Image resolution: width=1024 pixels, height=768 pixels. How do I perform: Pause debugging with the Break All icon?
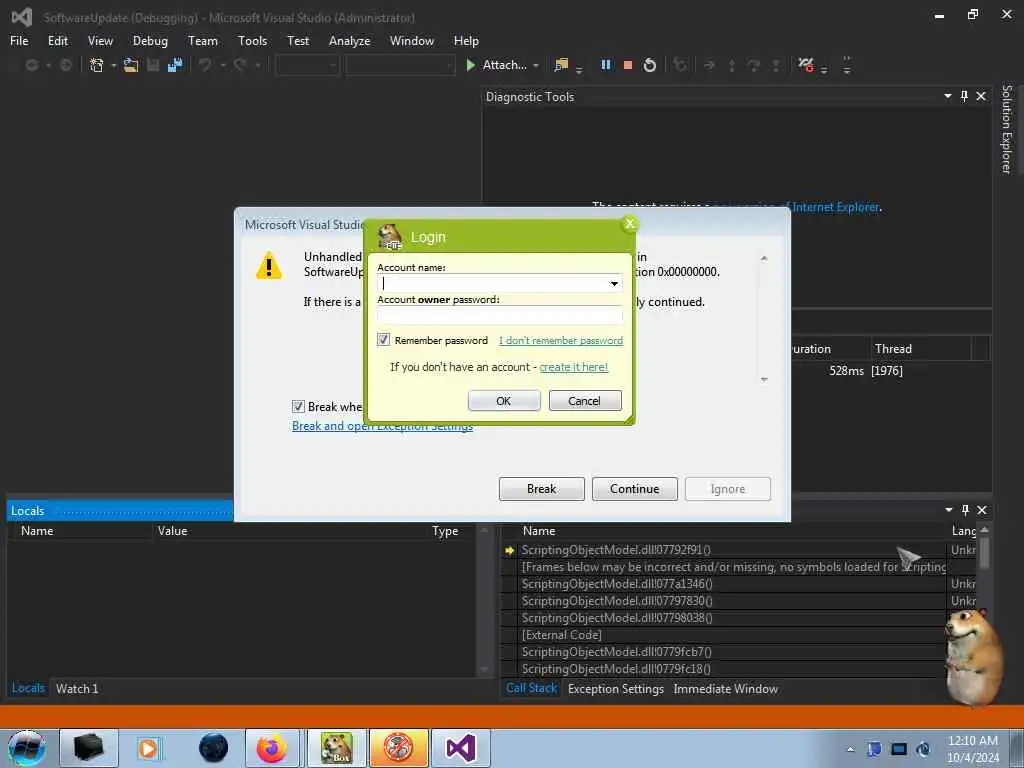click(x=606, y=65)
